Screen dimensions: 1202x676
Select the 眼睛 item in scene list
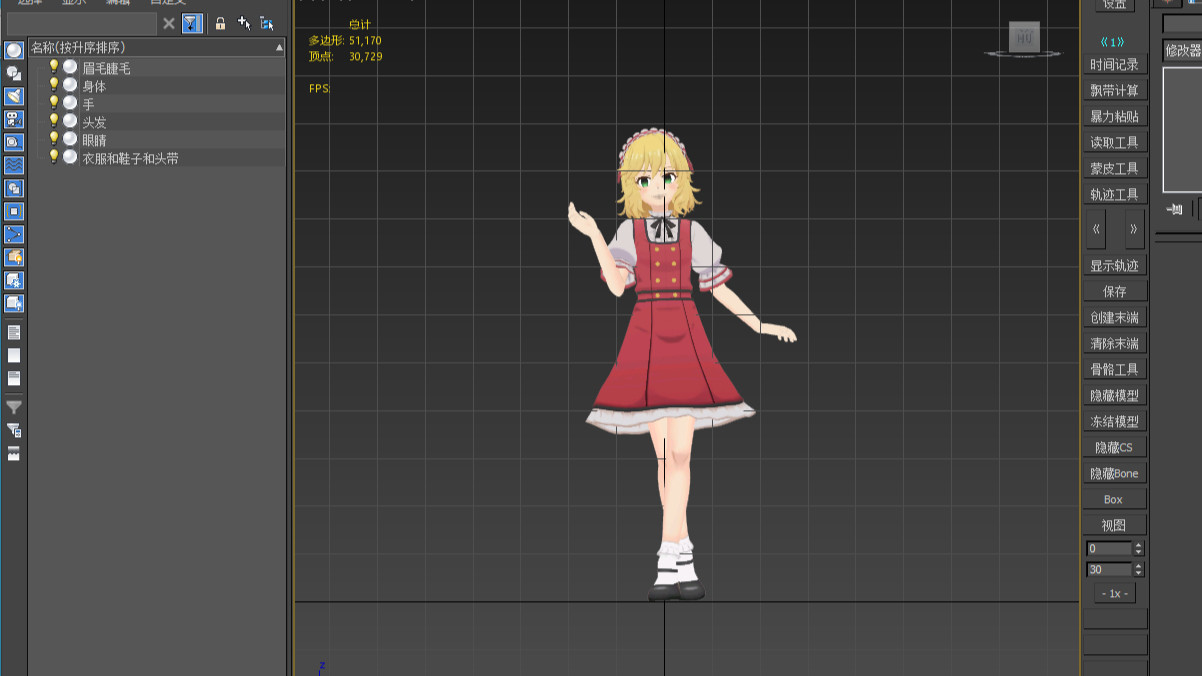click(94, 140)
